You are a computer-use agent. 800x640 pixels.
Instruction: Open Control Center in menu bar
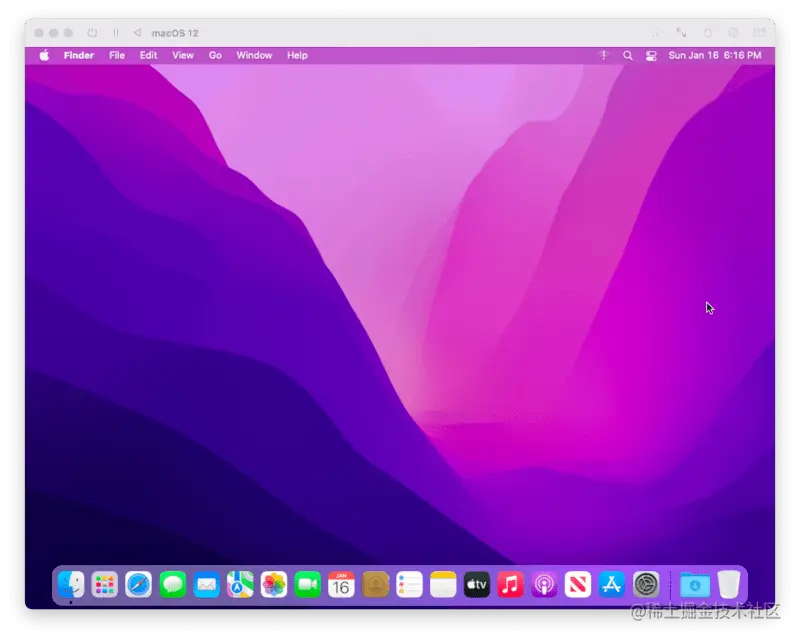pos(651,56)
